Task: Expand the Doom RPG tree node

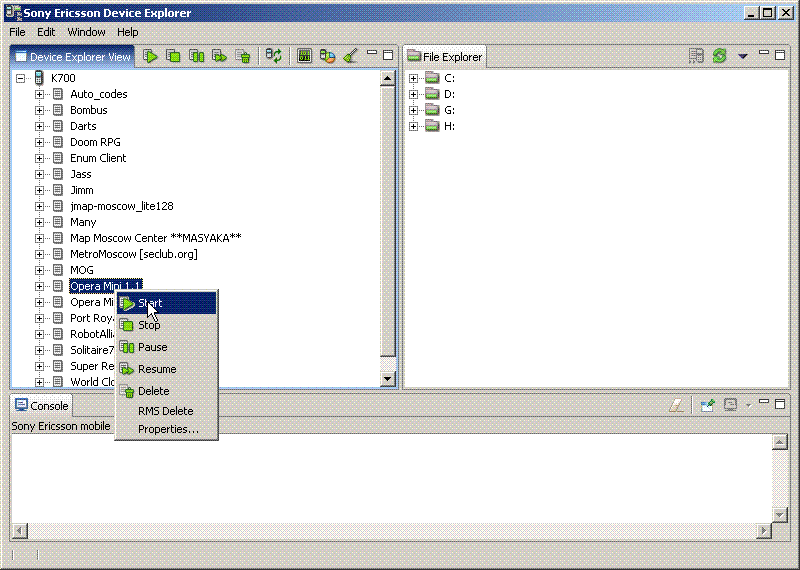Action: (x=39, y=142)
